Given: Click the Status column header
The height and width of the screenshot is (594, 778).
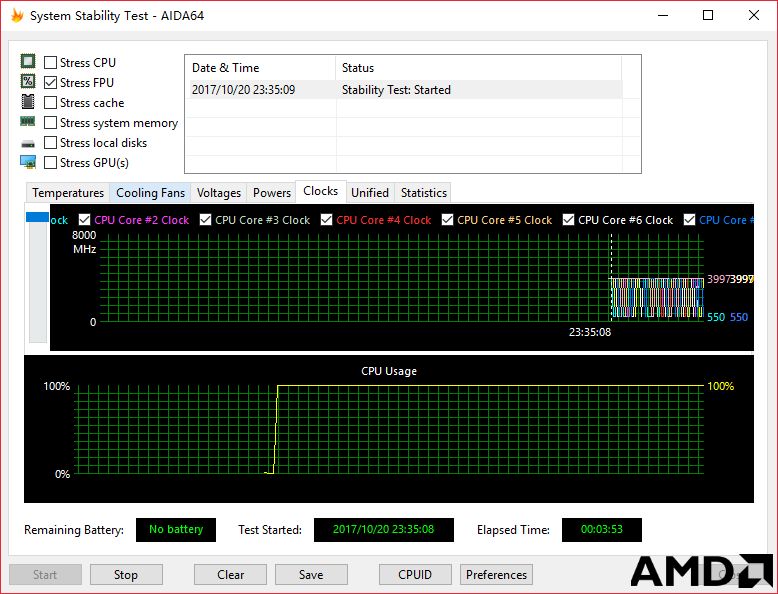Looking at the screenshot, I should (x=479, y=67).
